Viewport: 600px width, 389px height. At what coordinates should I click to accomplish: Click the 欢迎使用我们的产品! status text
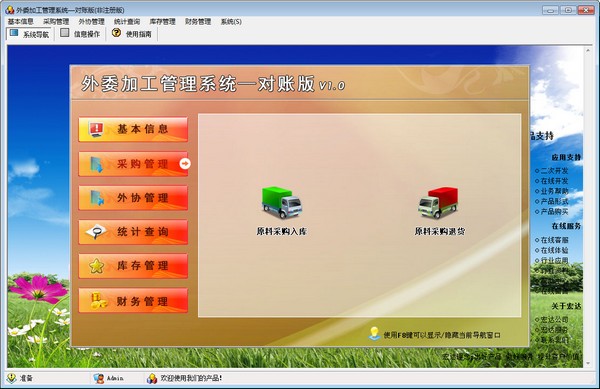[191, 378]
